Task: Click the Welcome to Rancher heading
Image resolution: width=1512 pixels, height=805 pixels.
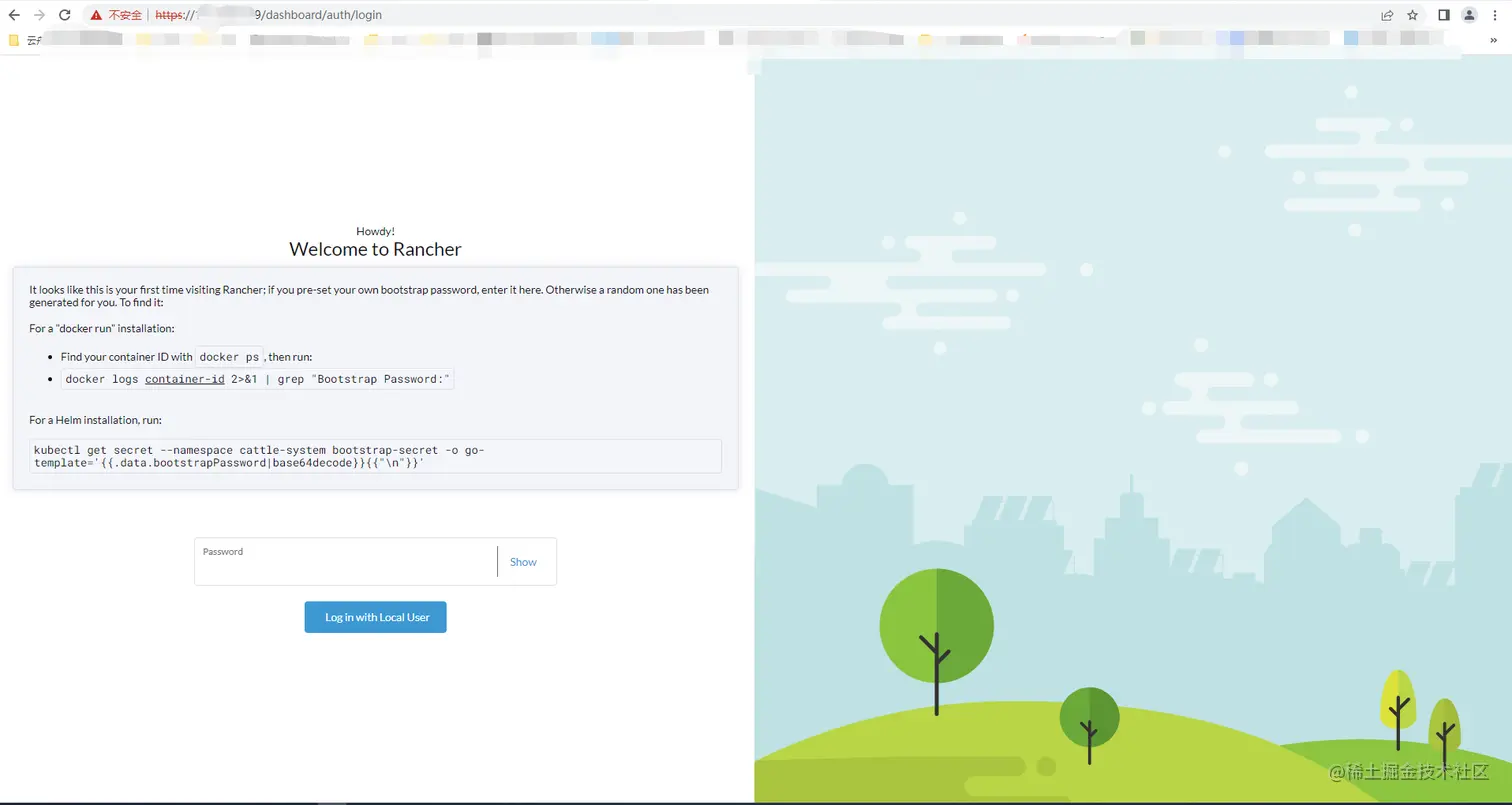Action: [375, 249]
